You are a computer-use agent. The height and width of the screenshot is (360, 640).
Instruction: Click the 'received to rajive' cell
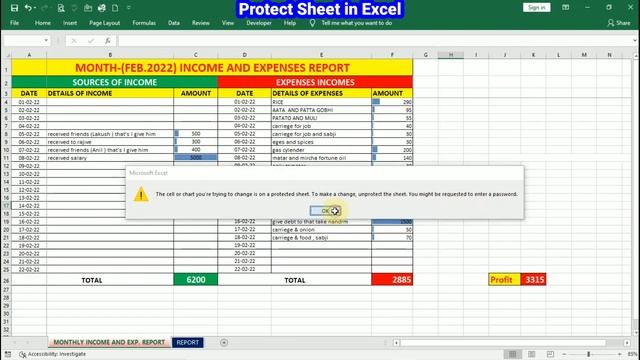point(110,142)
